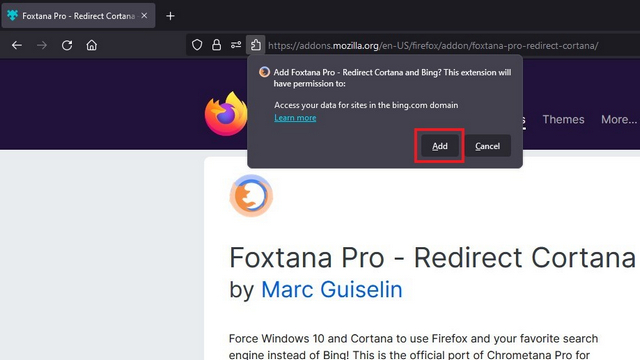Viewport: 640px width, 360px height.
Task: Click the Add button in the permission dialog
Action: pyautogui.click(x=440, y=146)
